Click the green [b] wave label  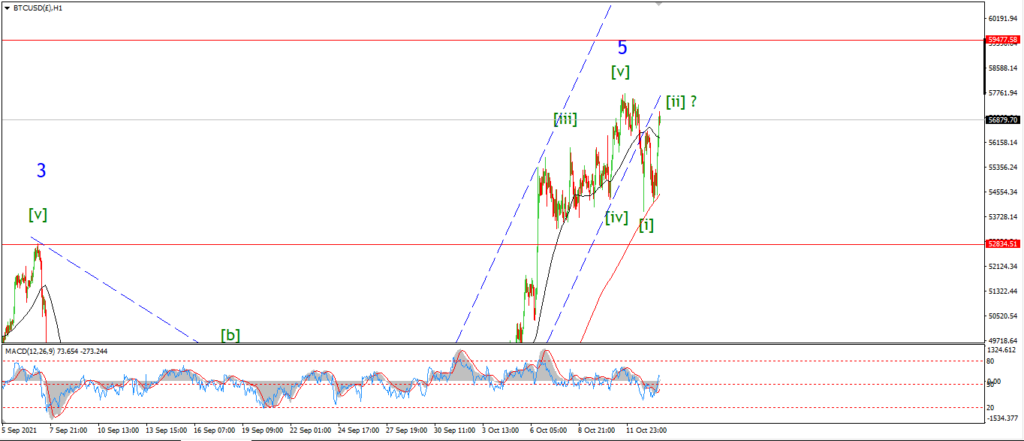pyautogui.click(x=230, y=335)
